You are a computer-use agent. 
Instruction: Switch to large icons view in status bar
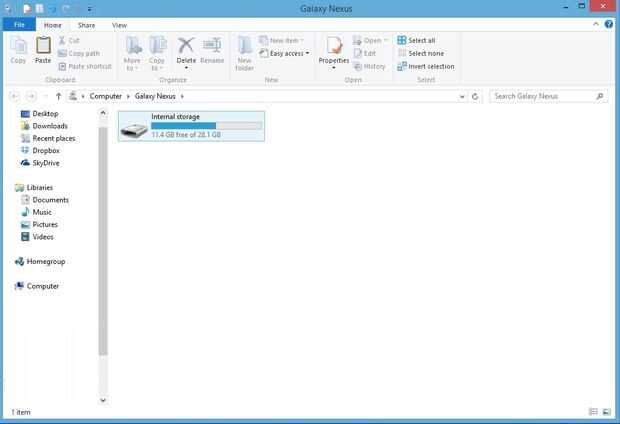pos(607,412)
